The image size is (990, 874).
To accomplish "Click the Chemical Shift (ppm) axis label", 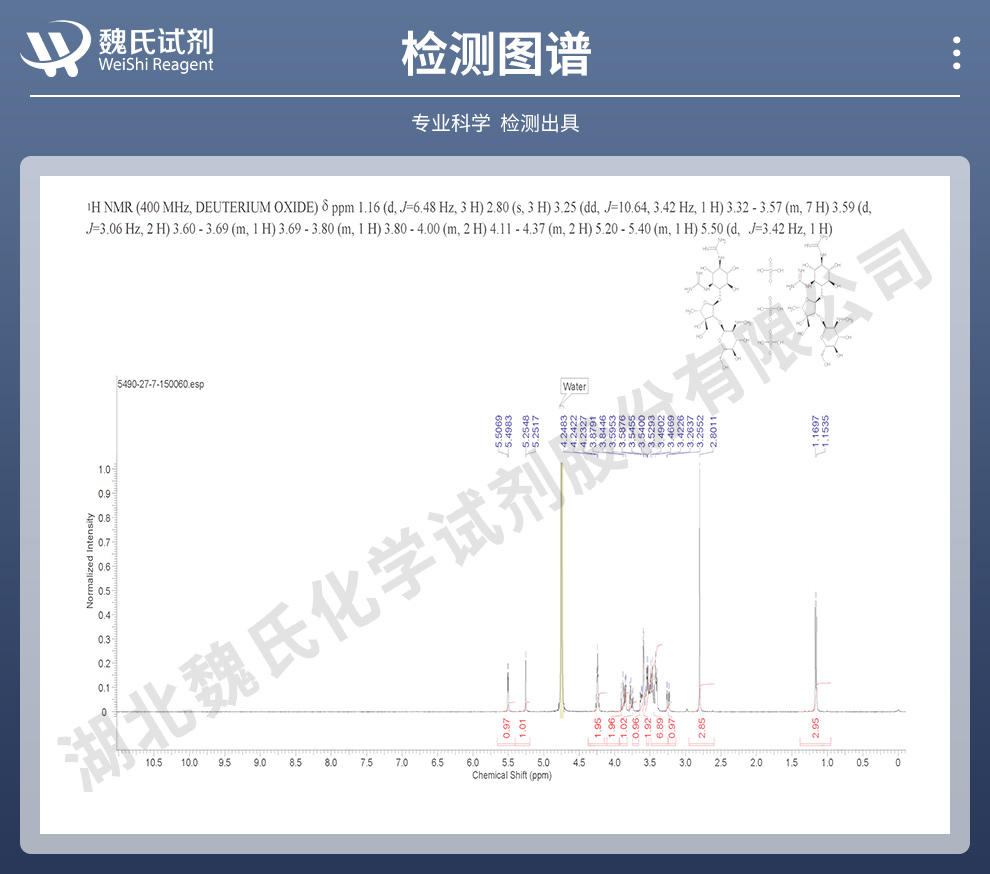I will pyautogui.click(x=512, y=776).
